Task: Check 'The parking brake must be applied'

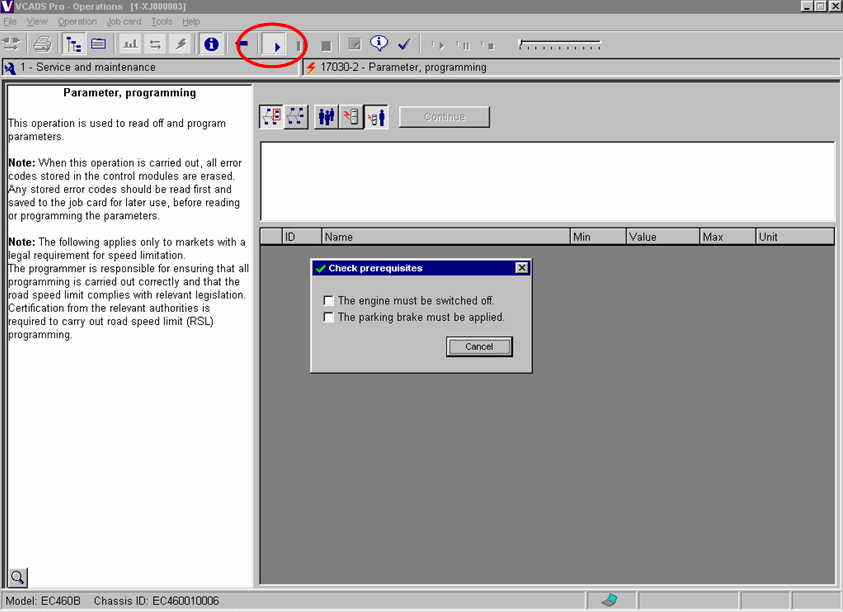Action: pos(328,317)
